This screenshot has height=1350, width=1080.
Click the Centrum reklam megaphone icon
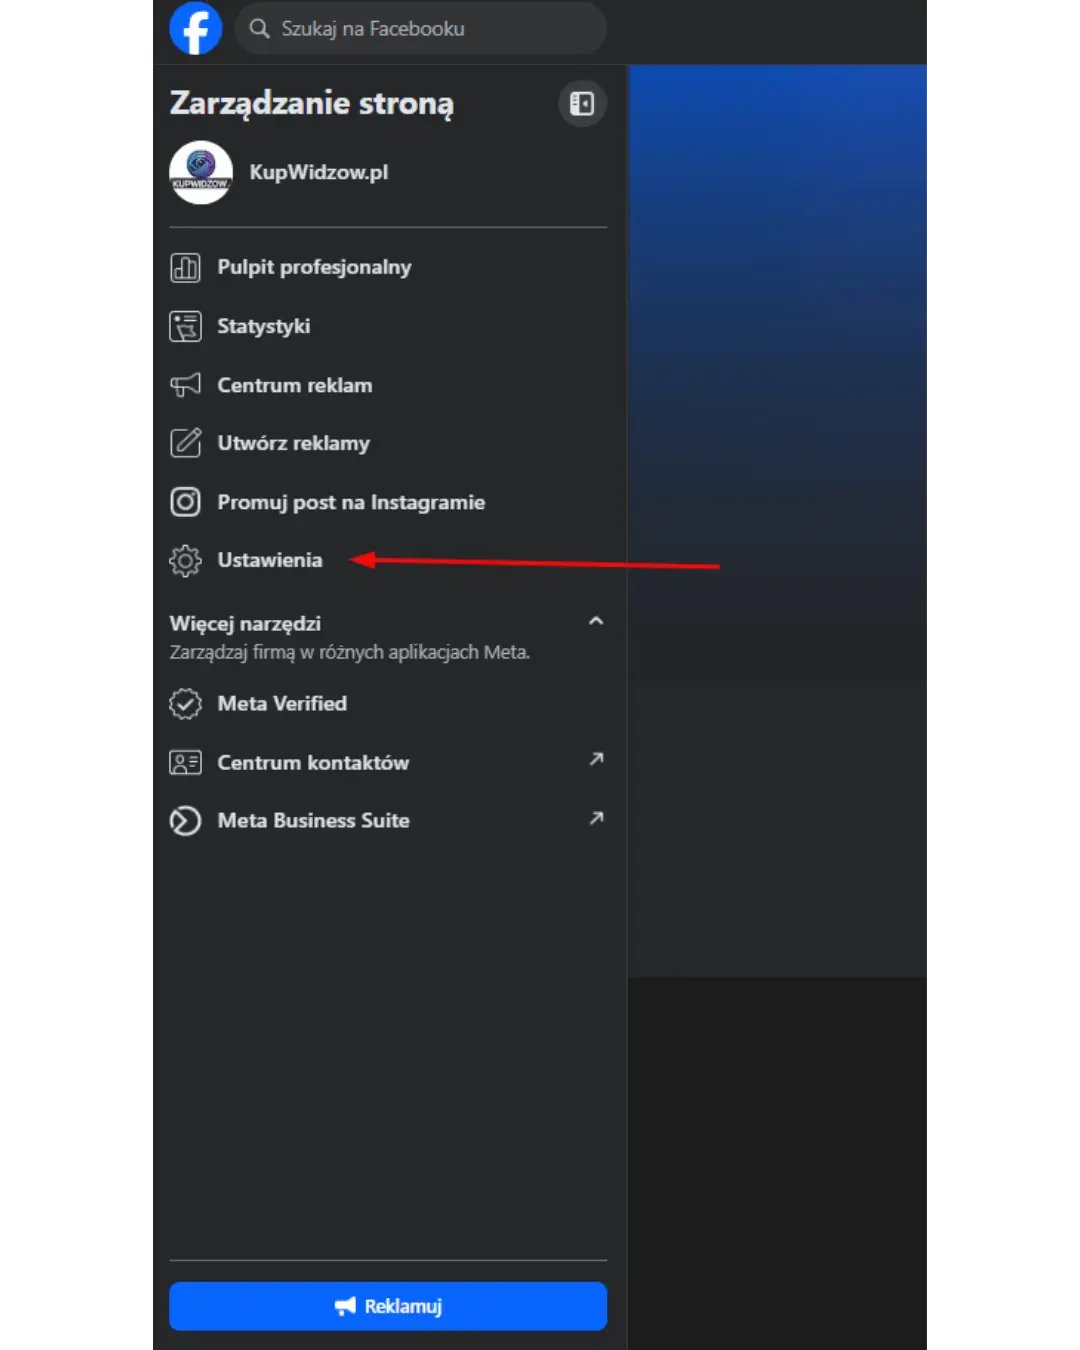click(x=185, y=385)
